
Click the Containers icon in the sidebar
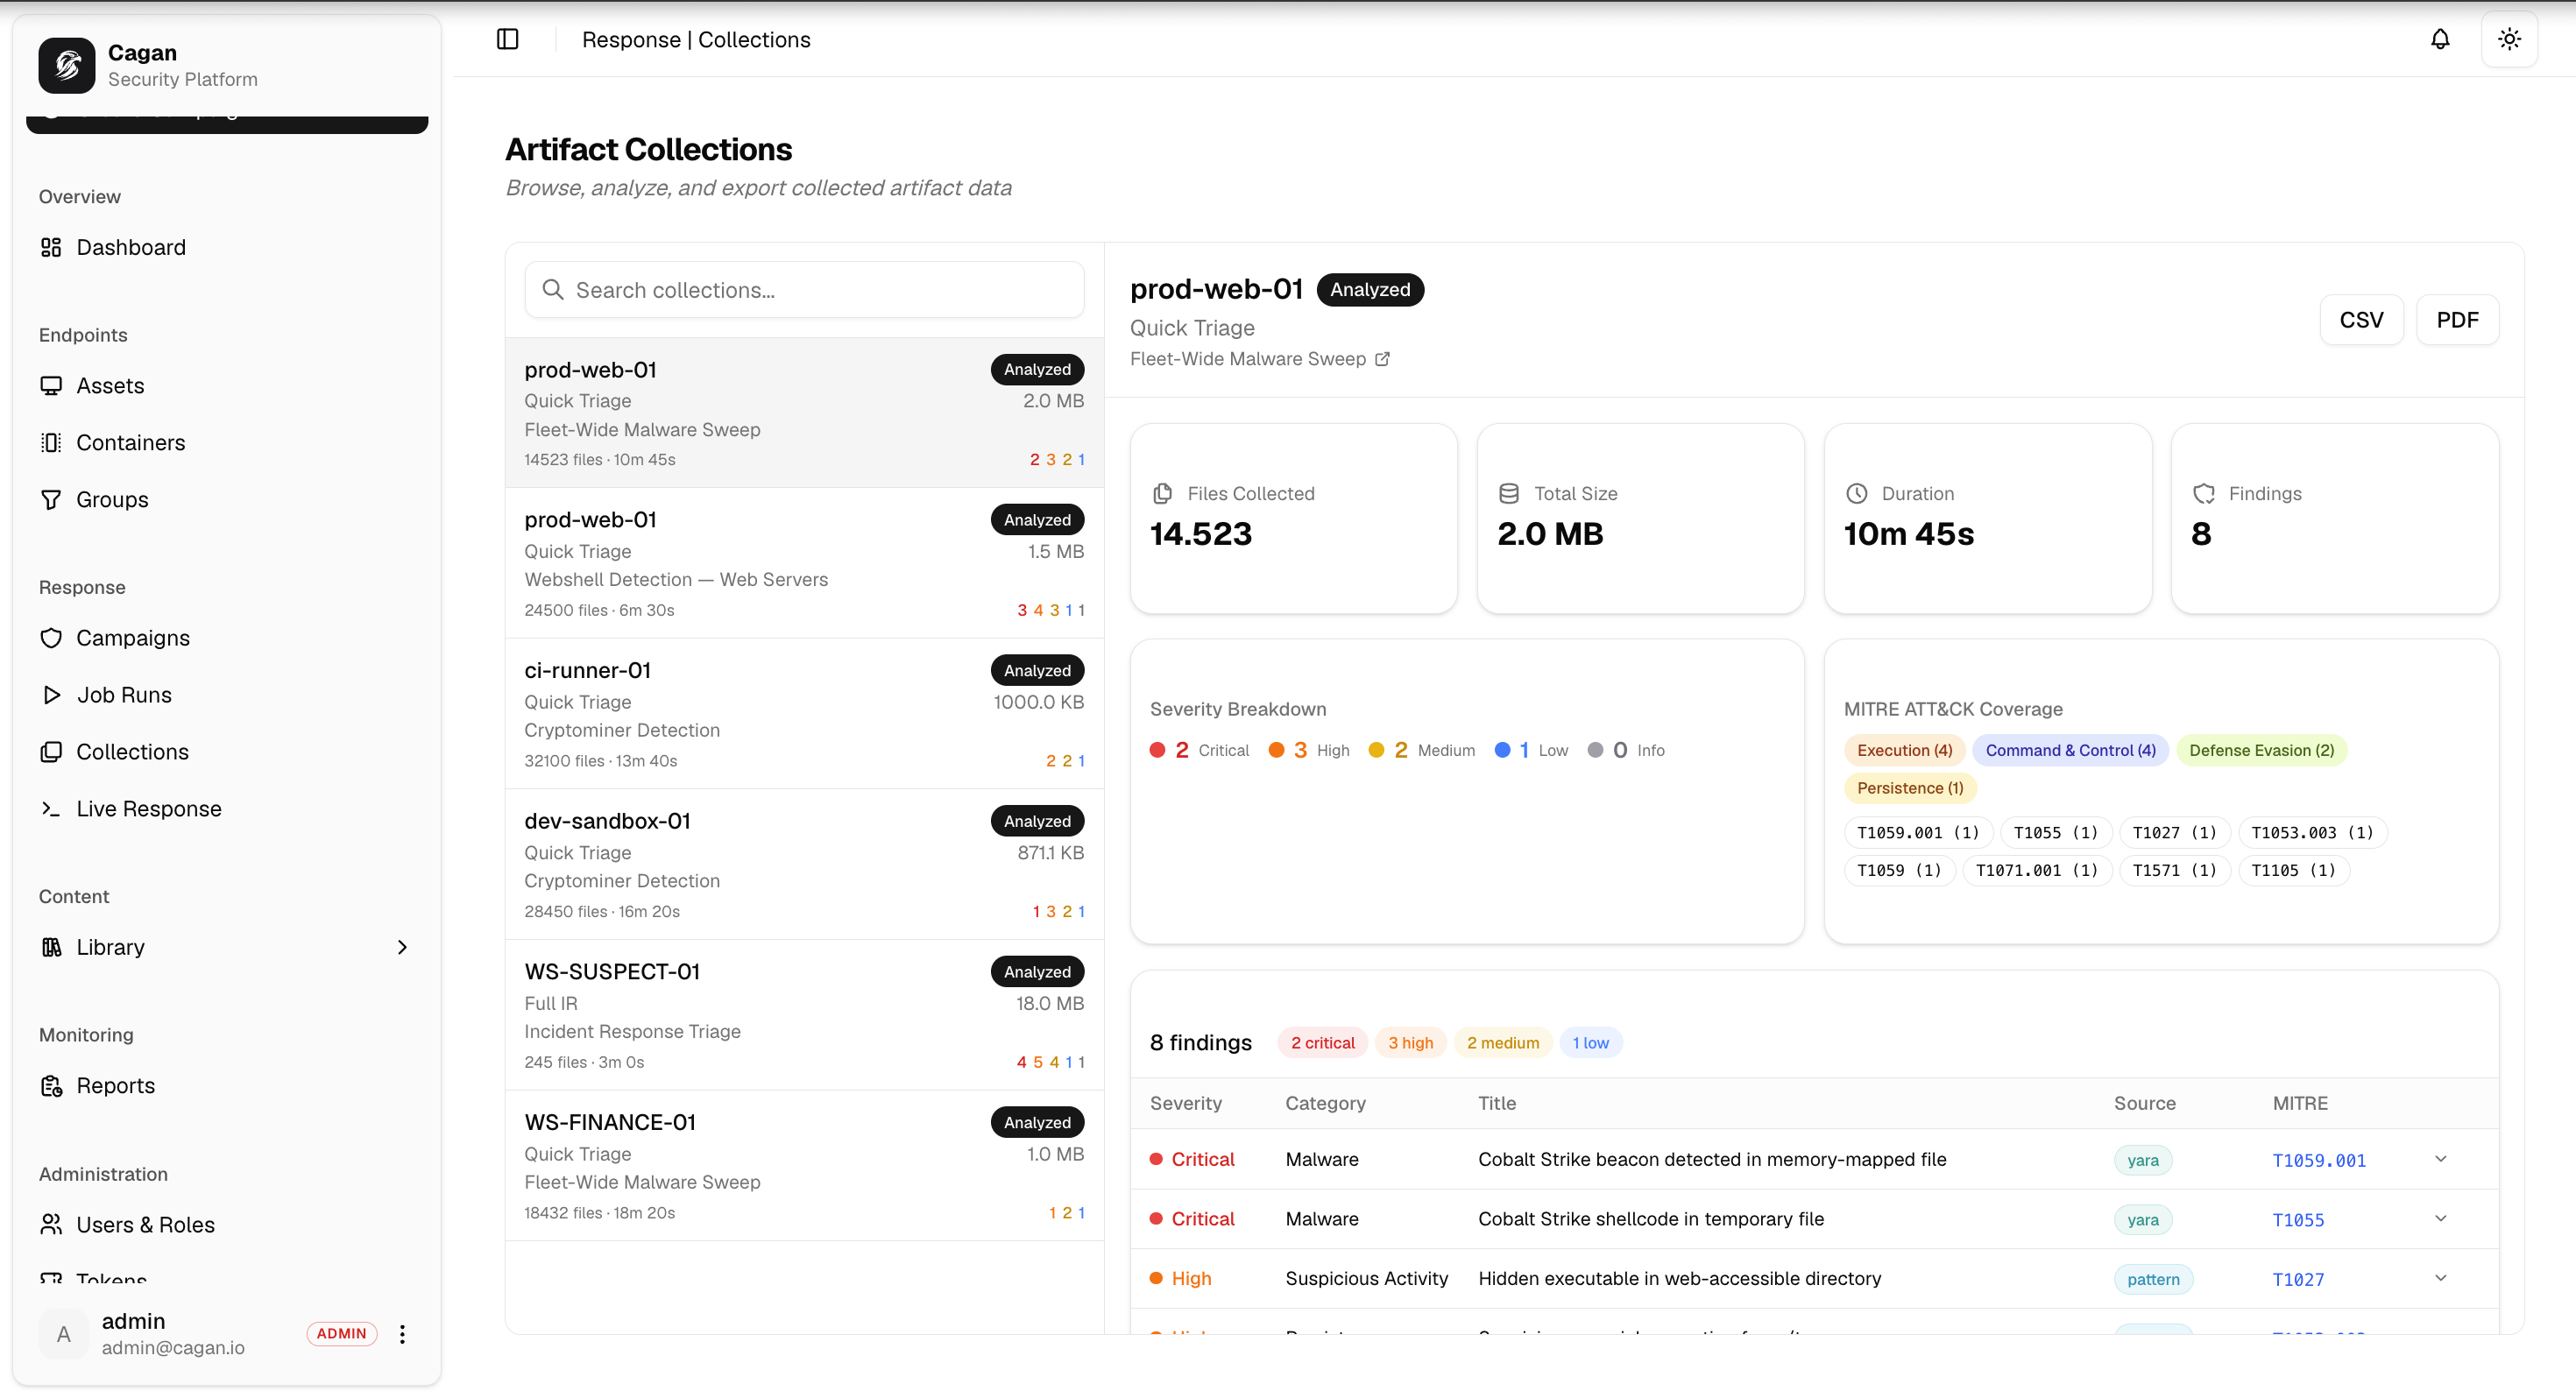52,442
